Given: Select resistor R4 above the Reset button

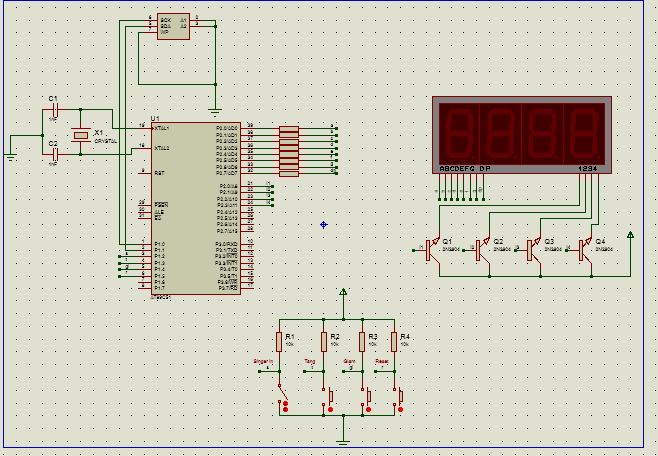Looking at the screenshot, I should click(394, 342).
